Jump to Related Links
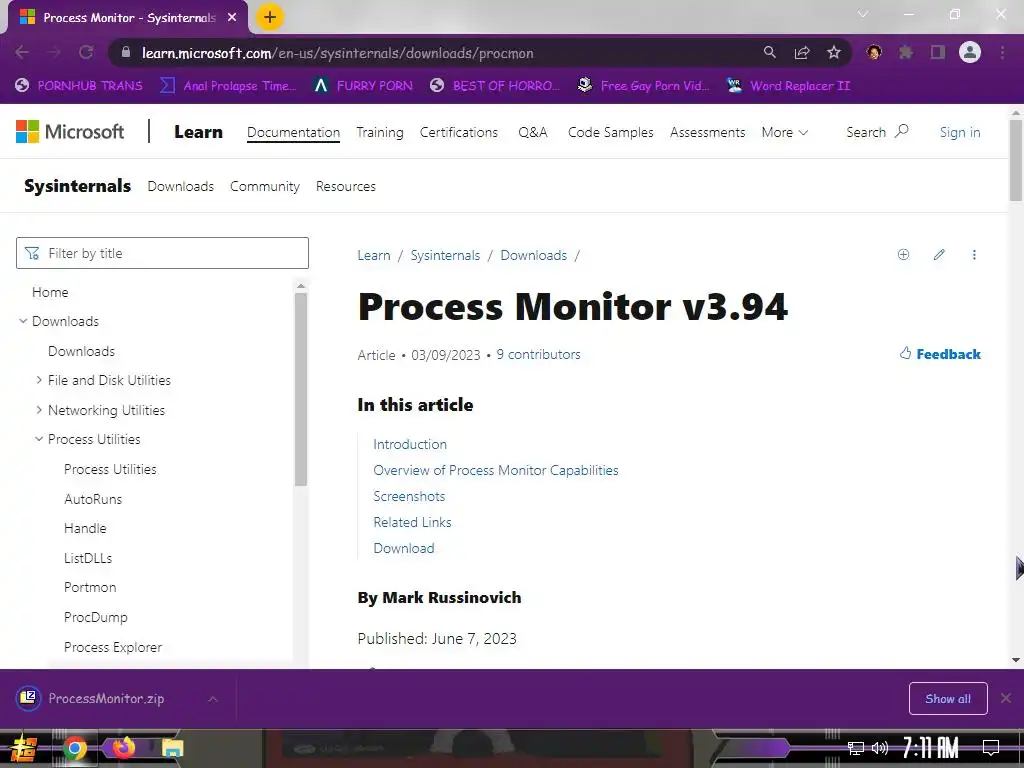 click(412, 522)
